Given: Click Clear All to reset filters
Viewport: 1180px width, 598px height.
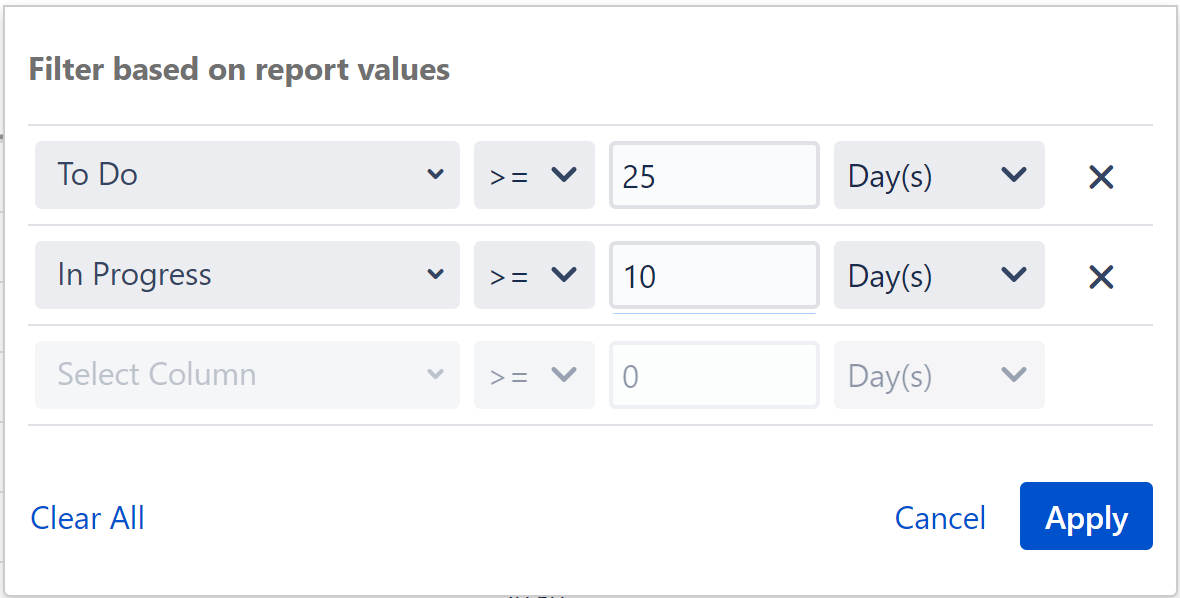Looking at the screenshot, I should coord(88,518).
